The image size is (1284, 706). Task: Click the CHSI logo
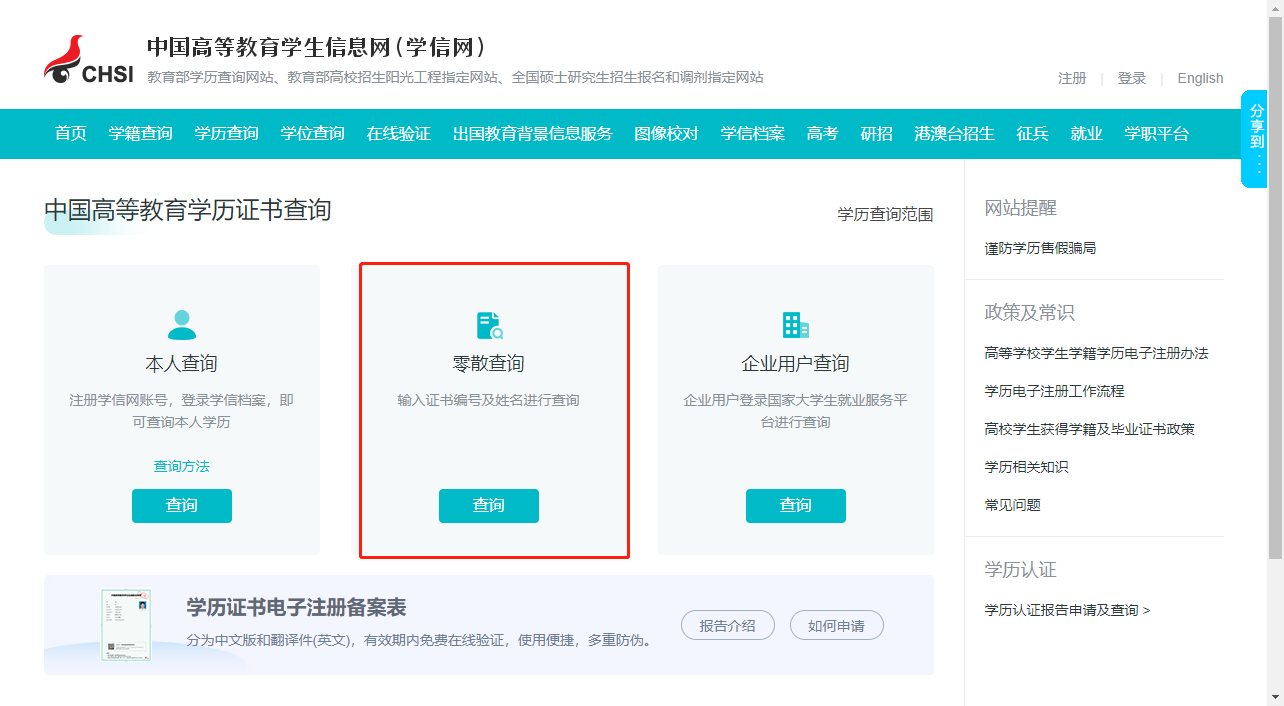tap(89, 61)
